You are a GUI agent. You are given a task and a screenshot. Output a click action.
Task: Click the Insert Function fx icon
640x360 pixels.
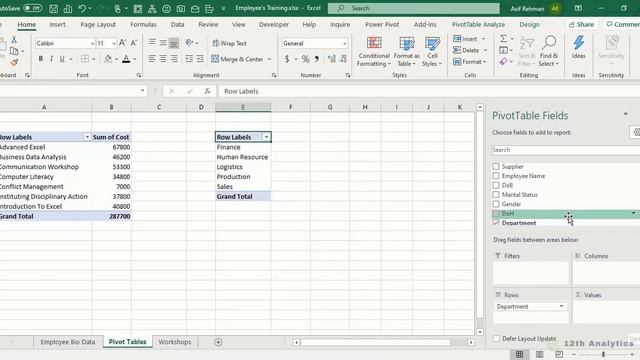[207, 91]
